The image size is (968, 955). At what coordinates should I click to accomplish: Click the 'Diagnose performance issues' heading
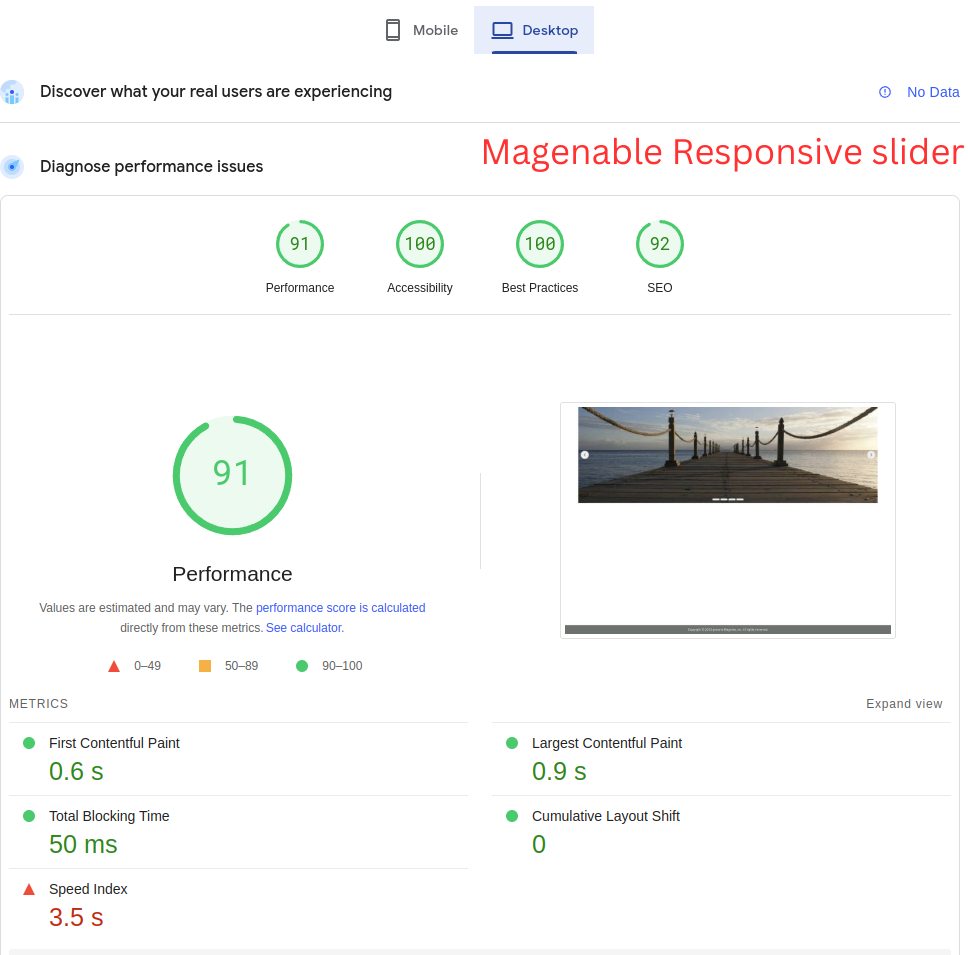(x=151, y=166)
